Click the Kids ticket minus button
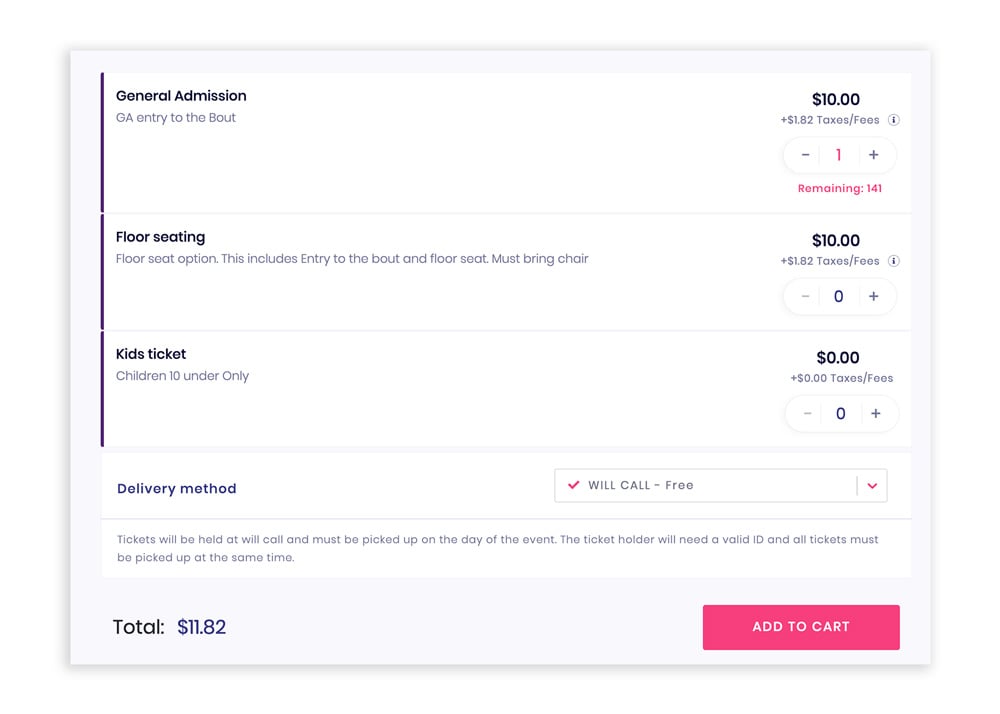Viewport: 1000px width, 714px height. coord(807,414)
